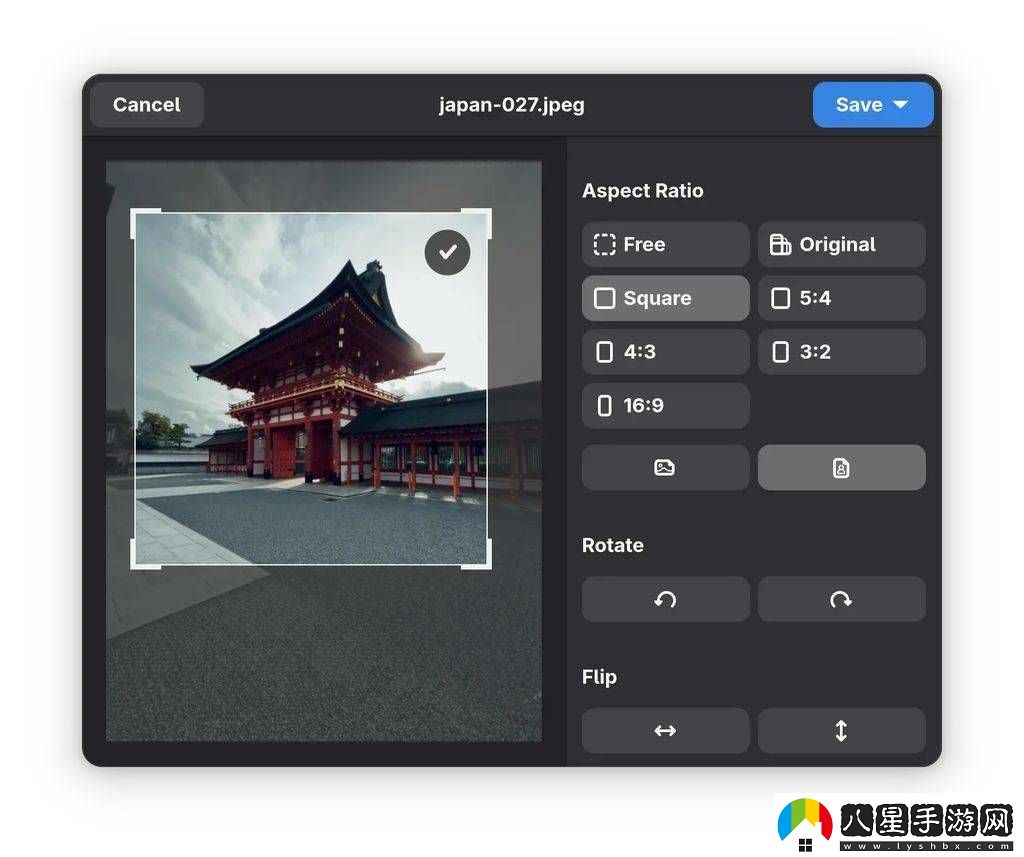This screenshot has width=1024, height=857.
Task: Open the Save dropdown arrow
Action: pos(901,105)
